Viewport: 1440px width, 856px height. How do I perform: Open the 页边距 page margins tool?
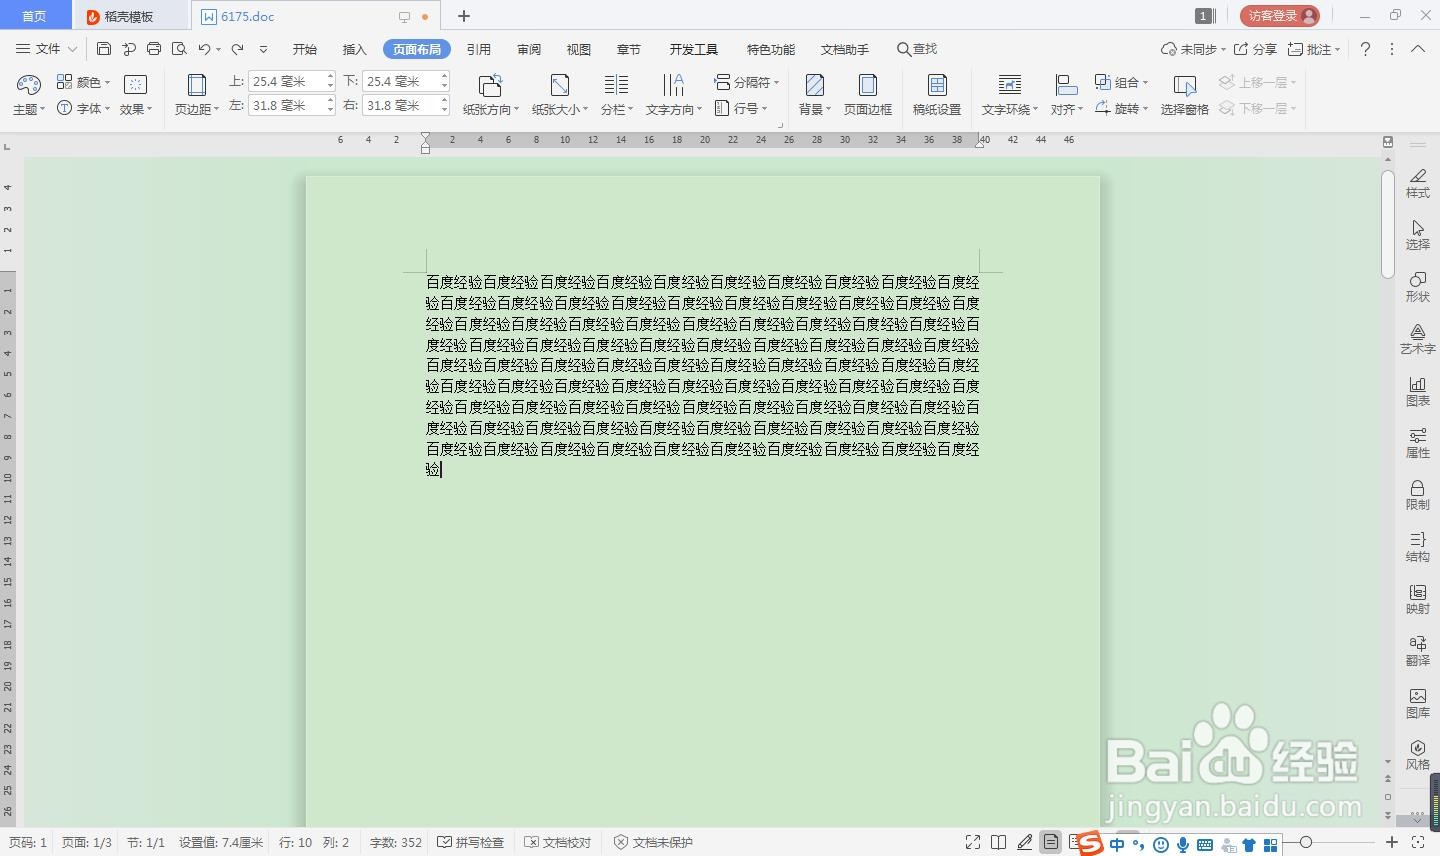(x=197, y=95)
